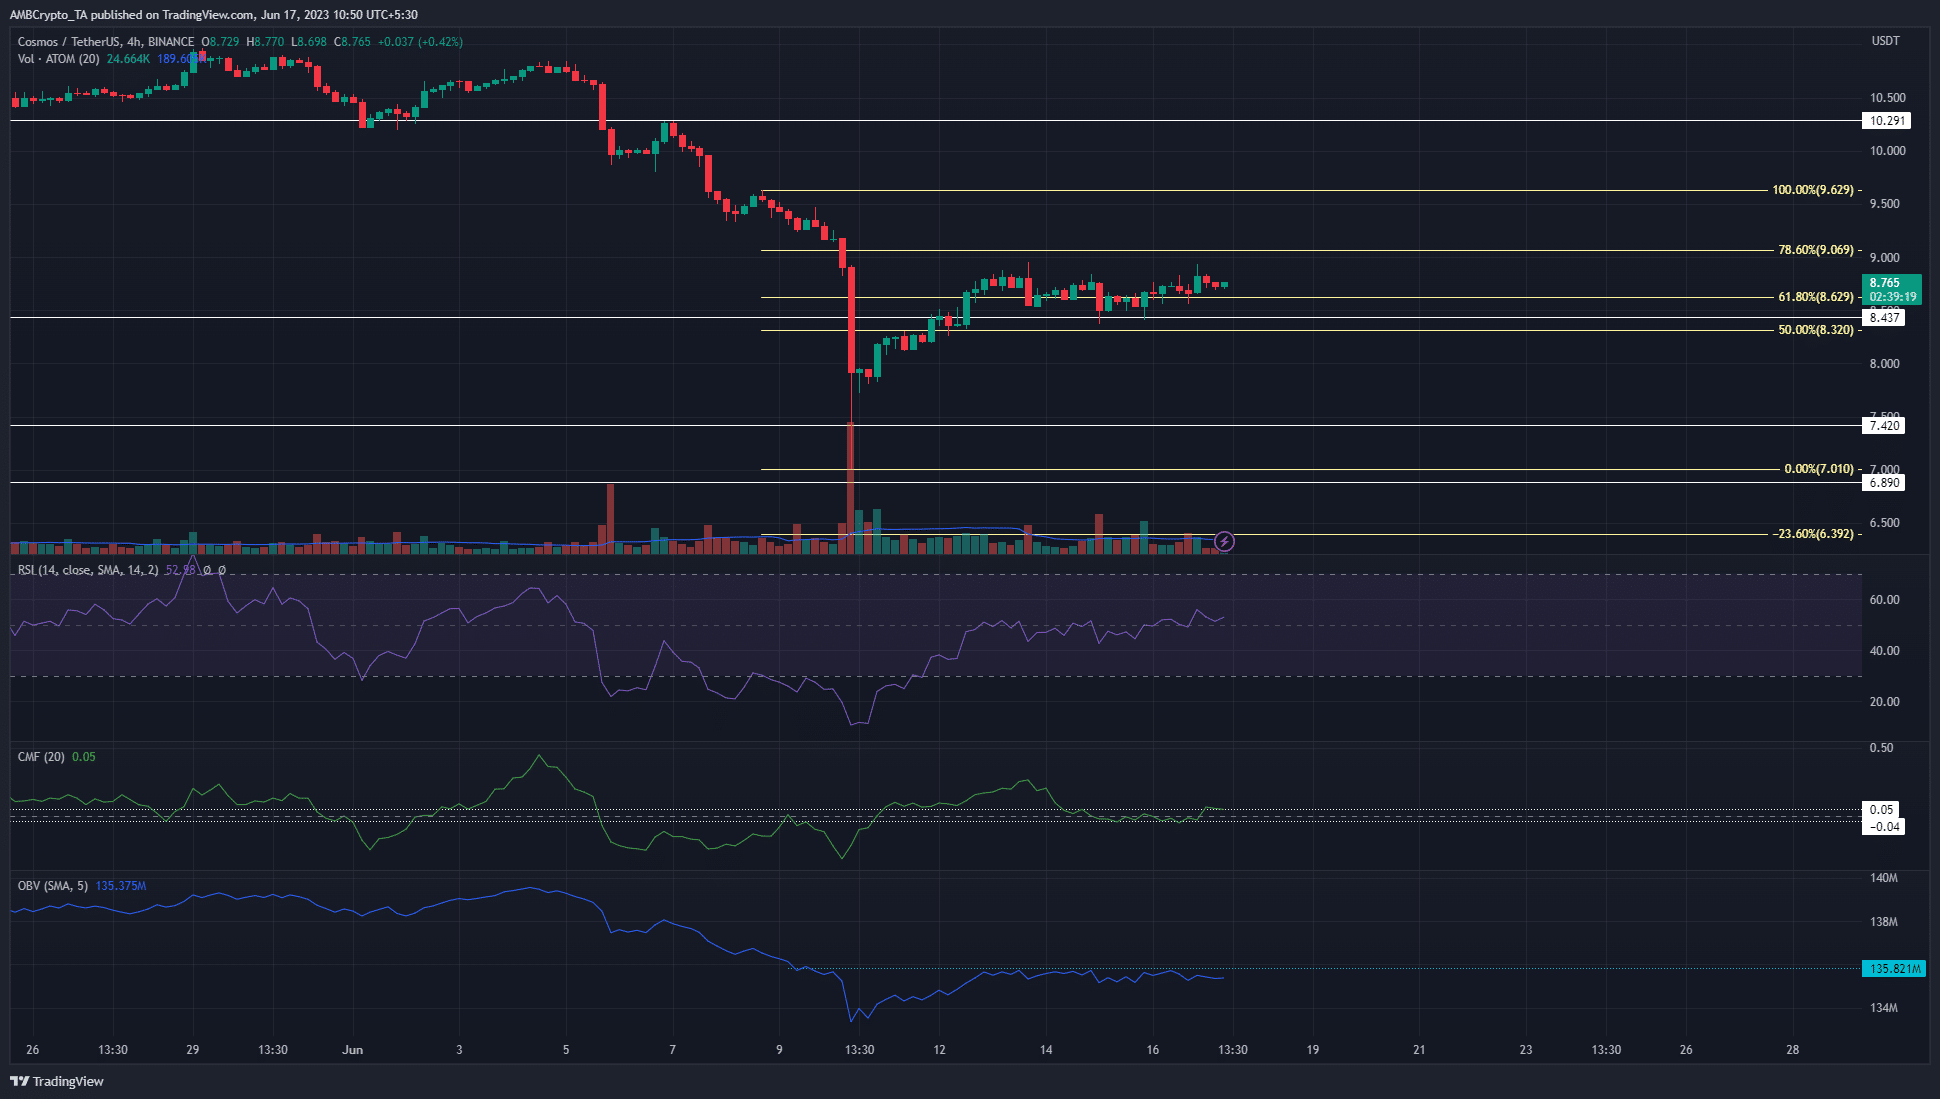Click the OBV value label 135.821M
1940x1099 pixels.
coord(1893,969)
